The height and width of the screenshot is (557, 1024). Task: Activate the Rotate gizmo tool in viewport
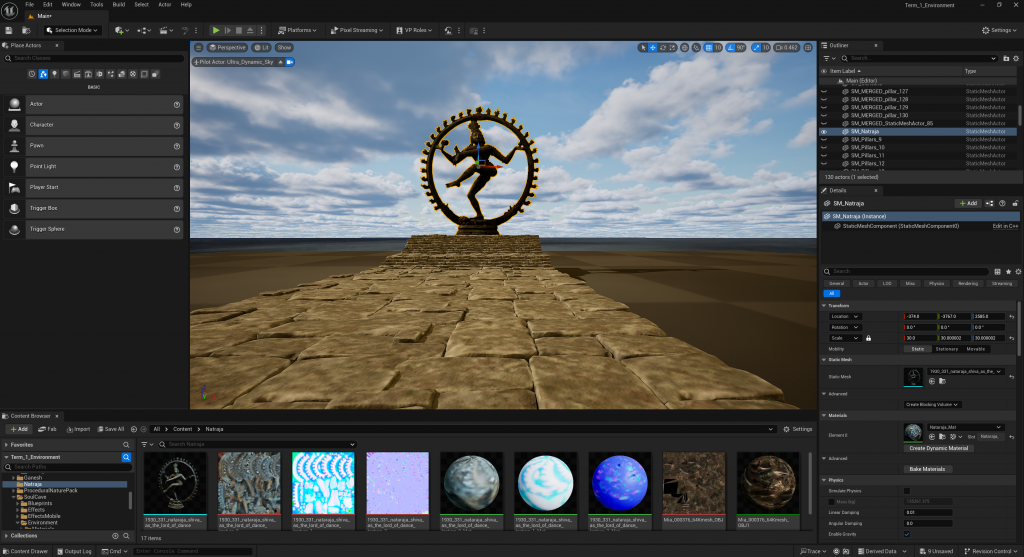point(663,48)
